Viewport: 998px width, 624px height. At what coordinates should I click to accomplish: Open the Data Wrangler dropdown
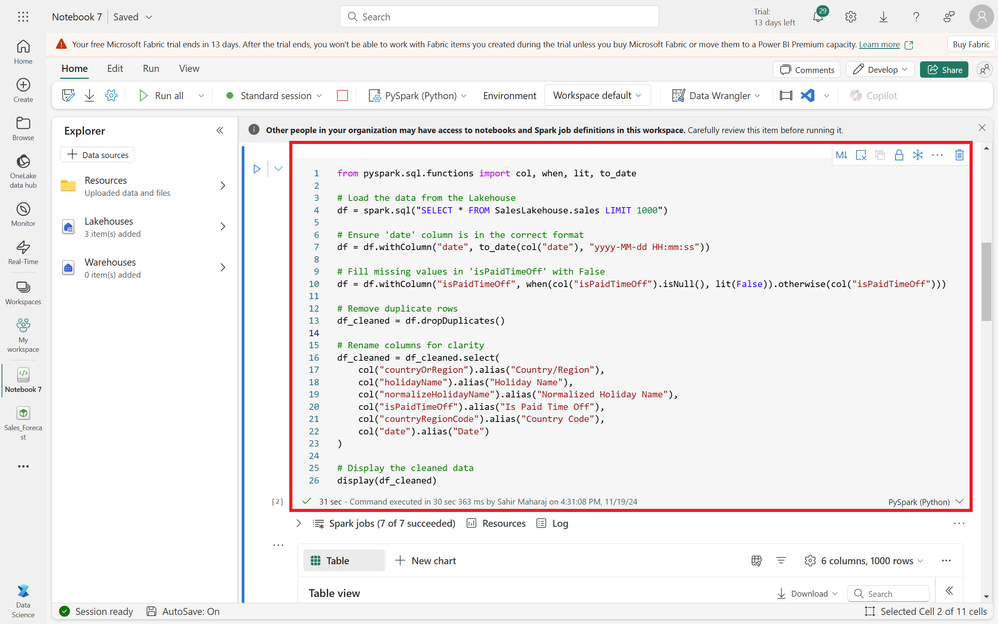[716, 96]
